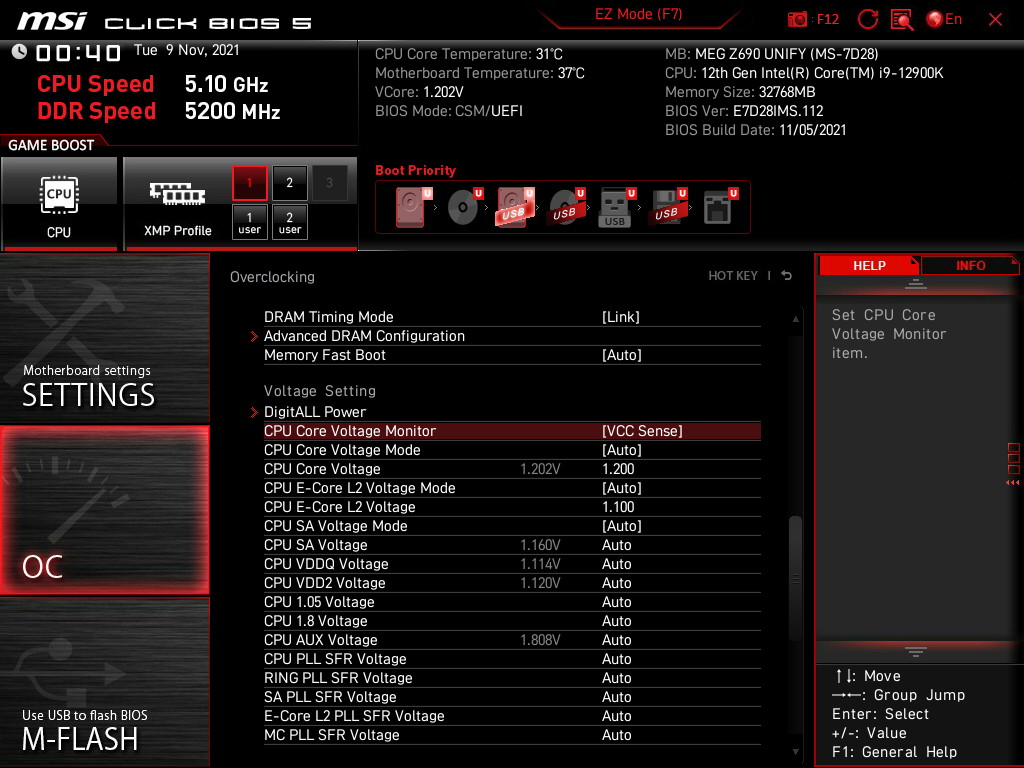
Task: Select the CPU VDDQ Voltage row
Action: (512, 564)
